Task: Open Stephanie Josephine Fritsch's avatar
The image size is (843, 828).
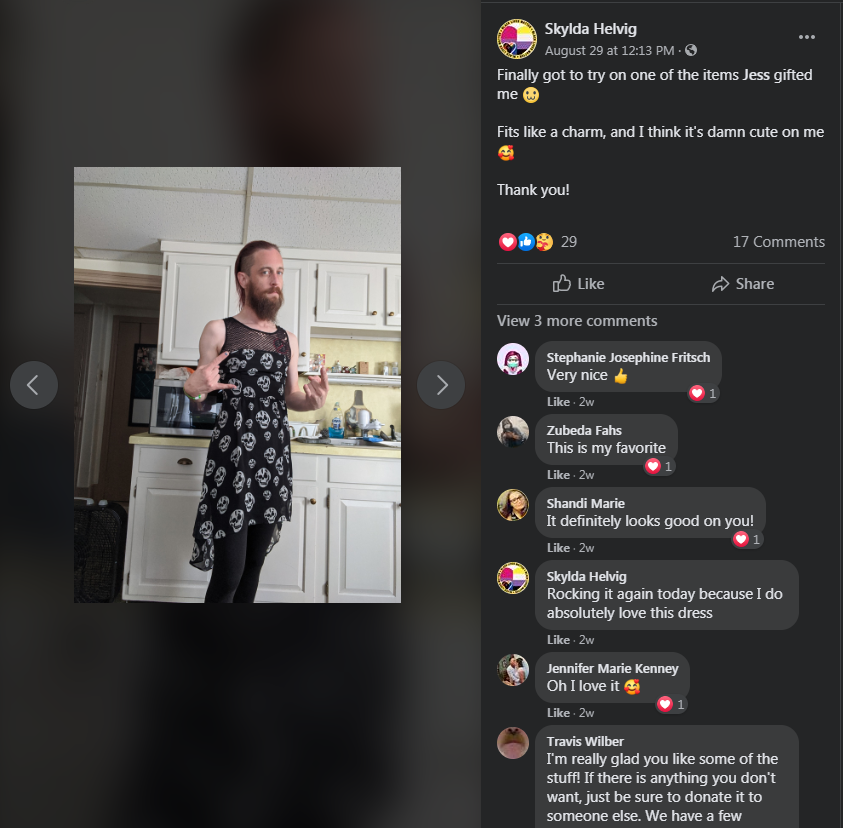Action: point(513,359)
